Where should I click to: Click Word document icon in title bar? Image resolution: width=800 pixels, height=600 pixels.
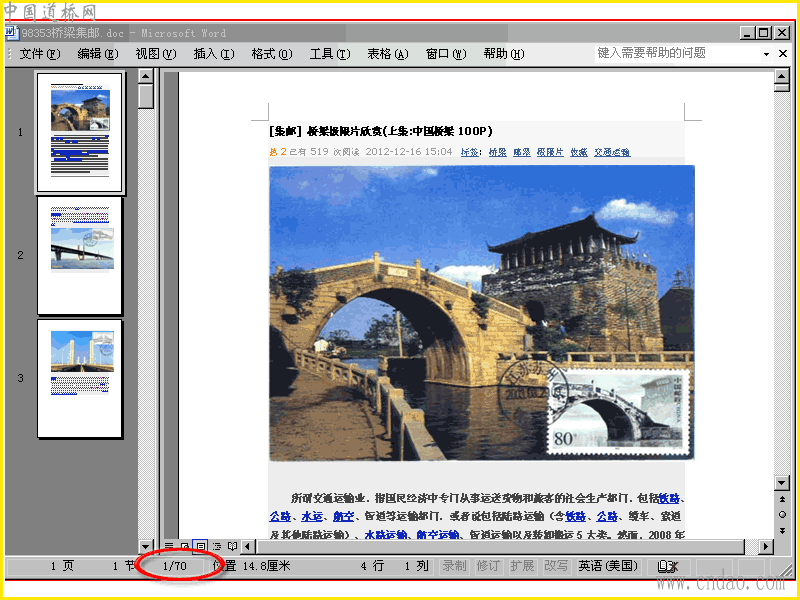[12, 33]
